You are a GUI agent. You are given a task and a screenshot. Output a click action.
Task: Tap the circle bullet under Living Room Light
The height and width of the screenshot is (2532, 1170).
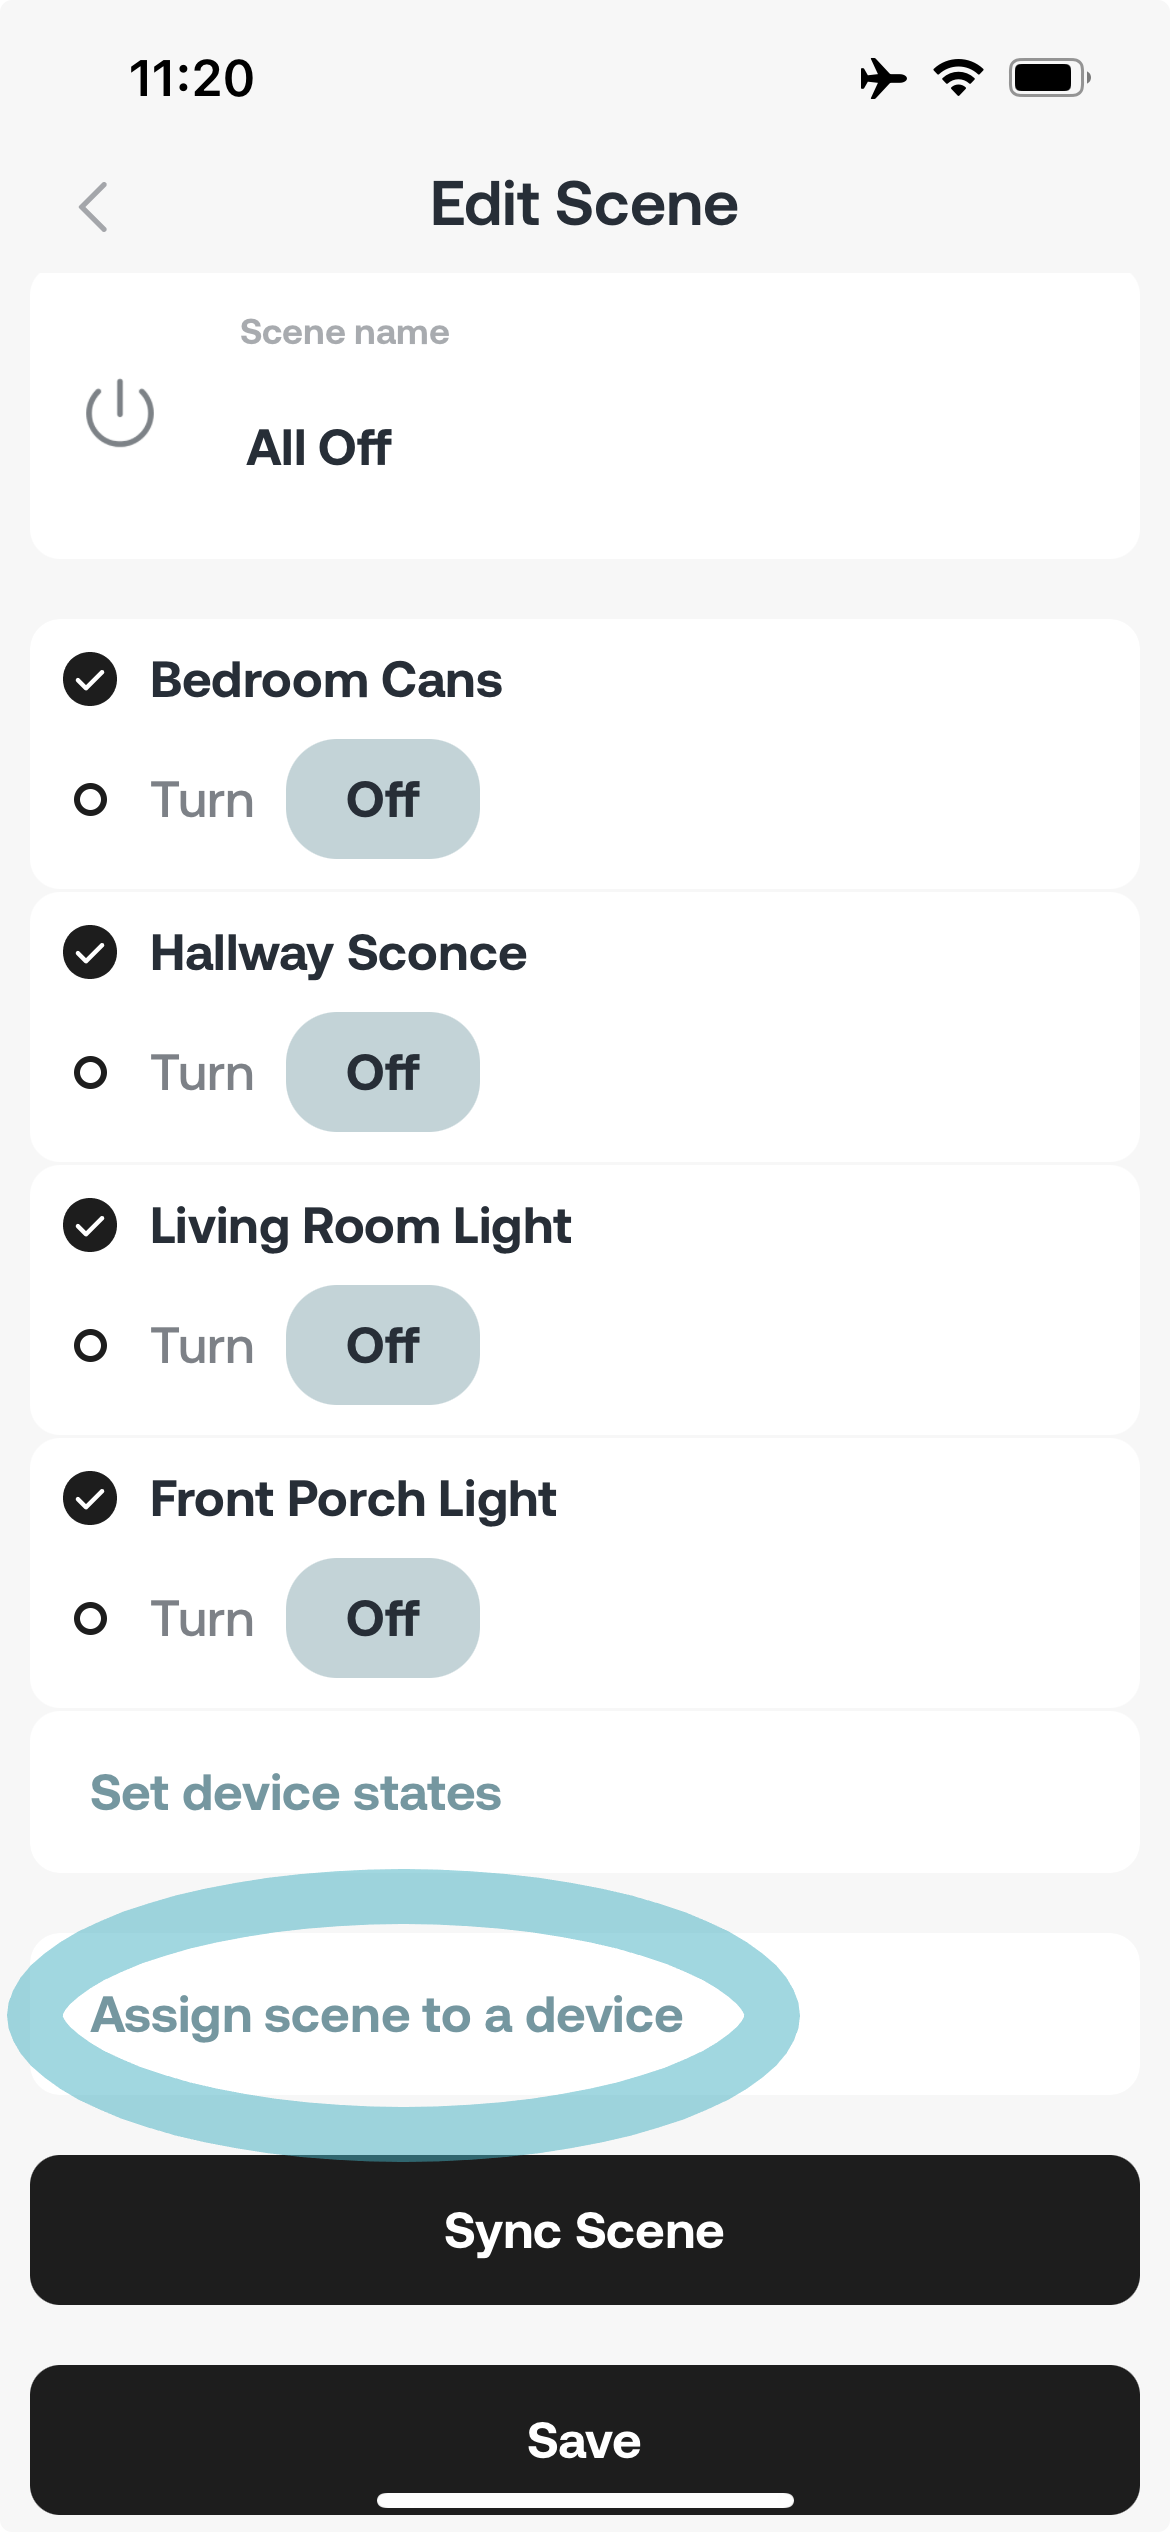pos(91,1346)
